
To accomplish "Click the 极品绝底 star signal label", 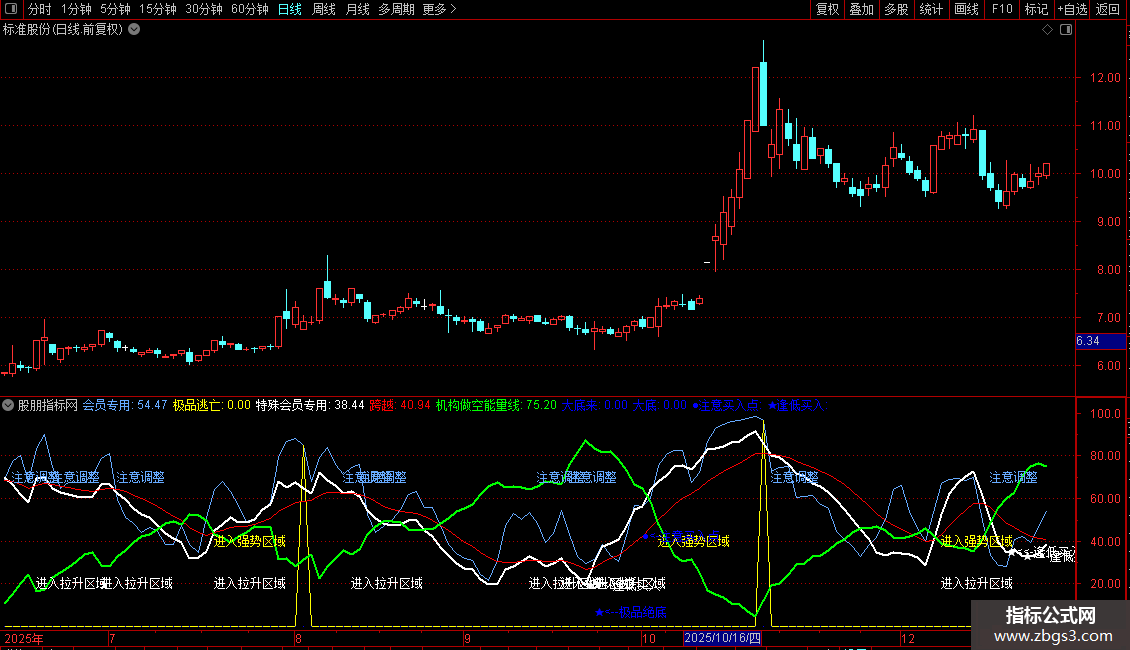I will pyautogui.click(x=631, y=612).
